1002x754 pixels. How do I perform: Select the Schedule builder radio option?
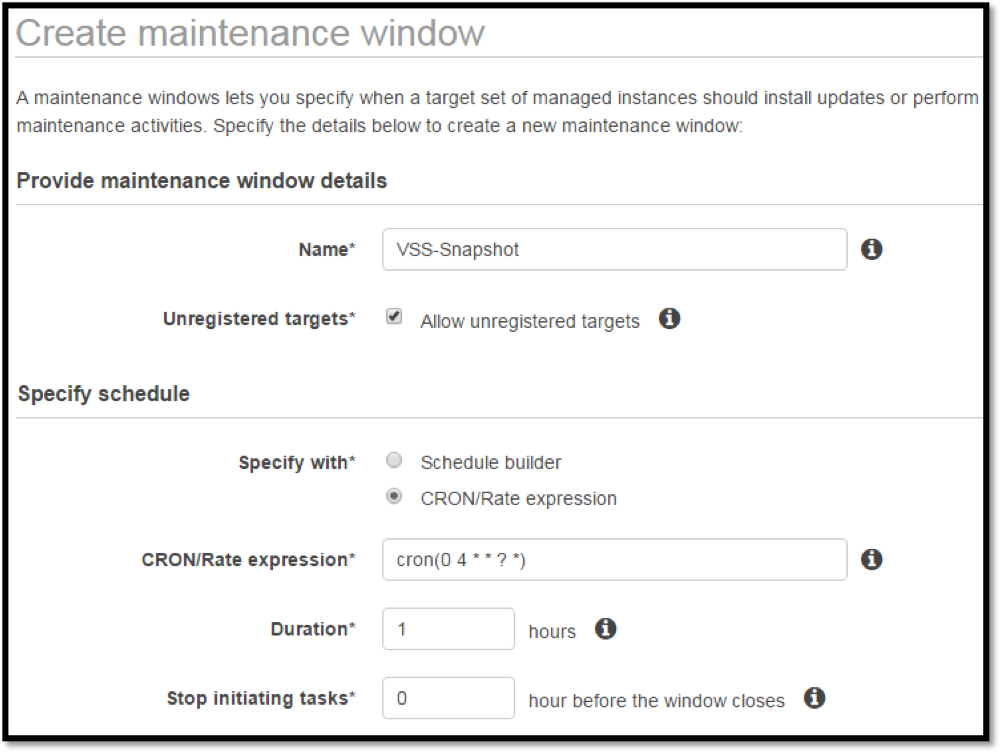click(394, 460)
